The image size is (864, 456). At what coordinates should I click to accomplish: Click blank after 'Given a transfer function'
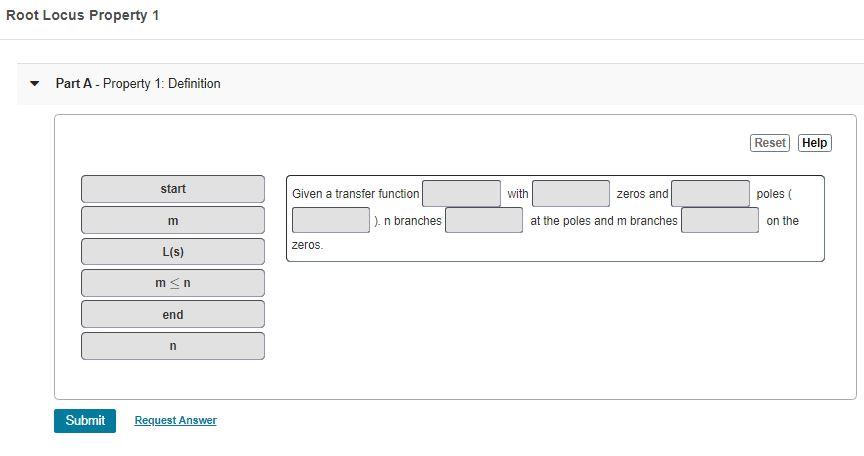pos(462,194)
